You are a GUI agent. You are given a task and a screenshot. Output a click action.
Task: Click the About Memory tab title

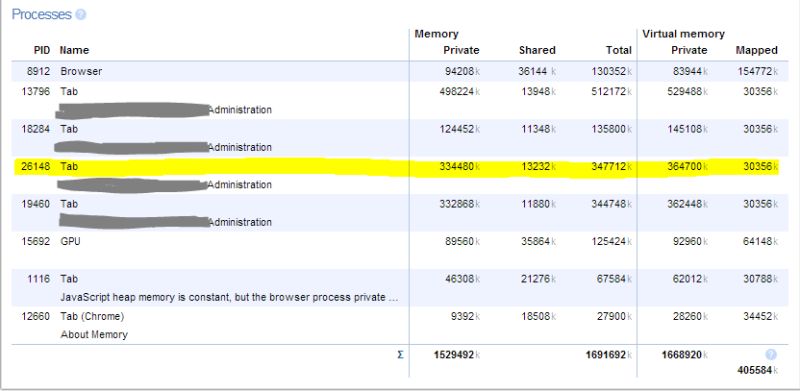pos(94,335)
